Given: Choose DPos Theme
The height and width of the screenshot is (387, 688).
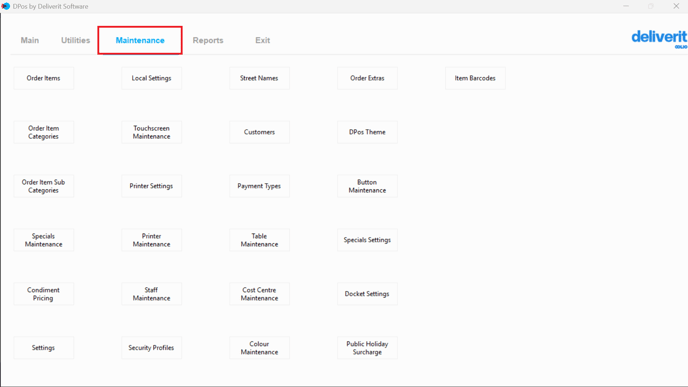Looking at the screenshot, I should point(367,132).
